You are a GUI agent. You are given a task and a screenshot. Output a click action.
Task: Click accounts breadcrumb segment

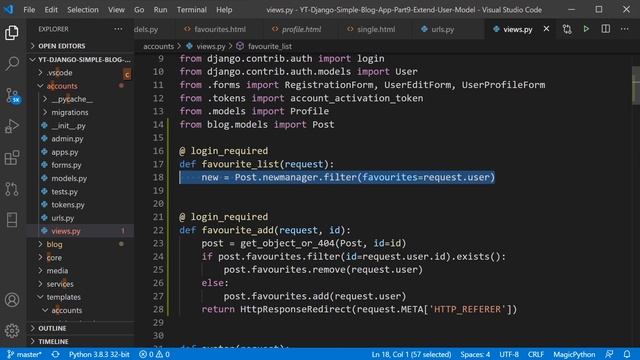click(158, 46)
